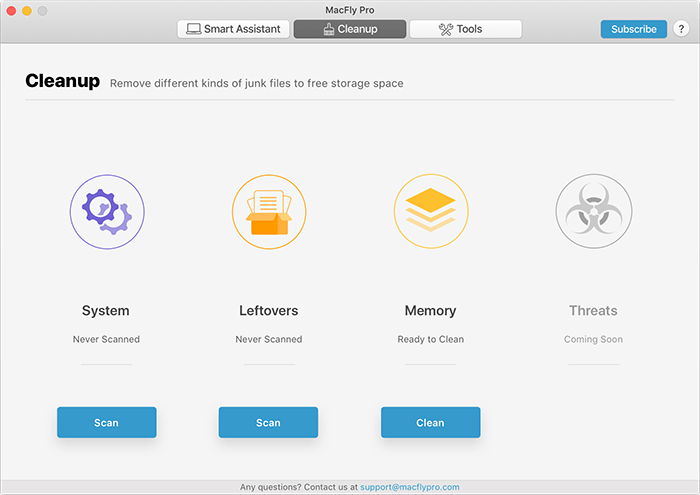Open the Tools tab
The image size is (700, 495).
pyautogui.click(x=466, y=29)
